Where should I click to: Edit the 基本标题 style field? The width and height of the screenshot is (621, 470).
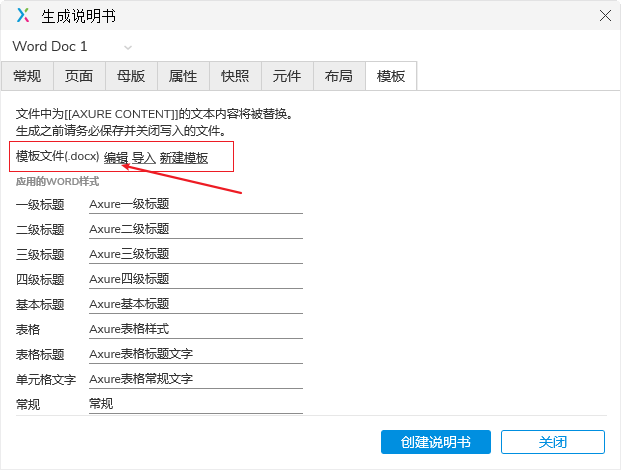(x=196, y=304)
